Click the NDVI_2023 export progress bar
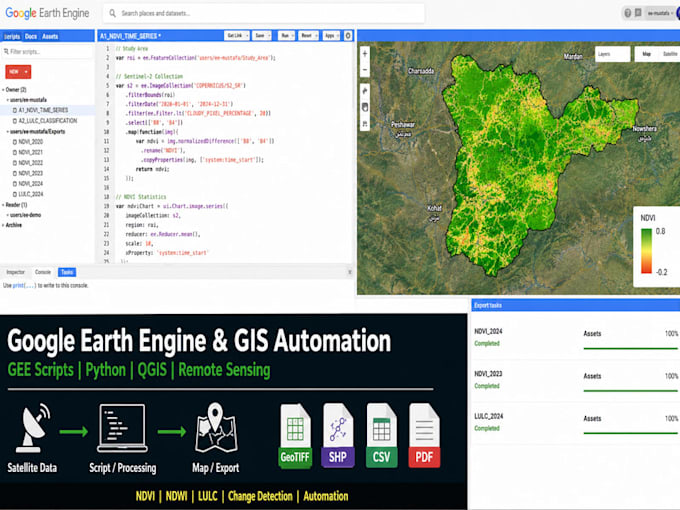Screen dimensions: 680x510 point(631,391)
